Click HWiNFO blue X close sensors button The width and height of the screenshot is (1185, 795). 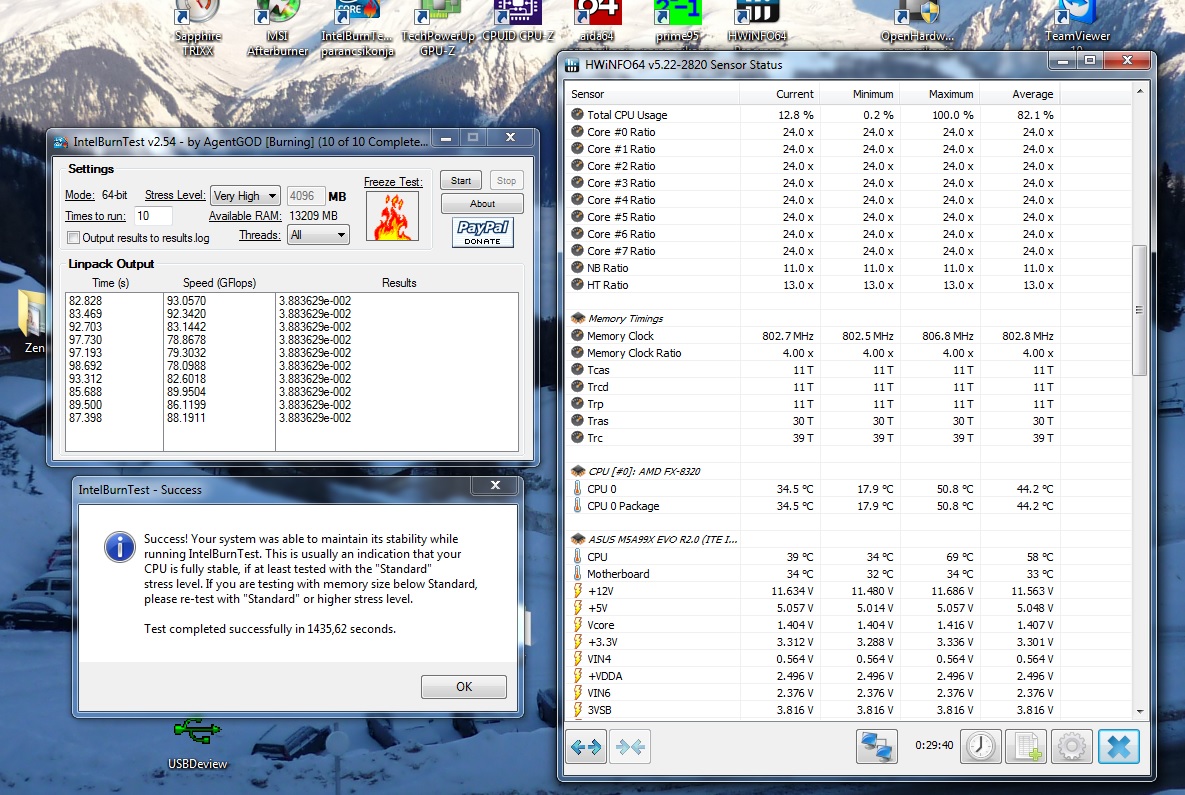click(x=1118, y=747)
